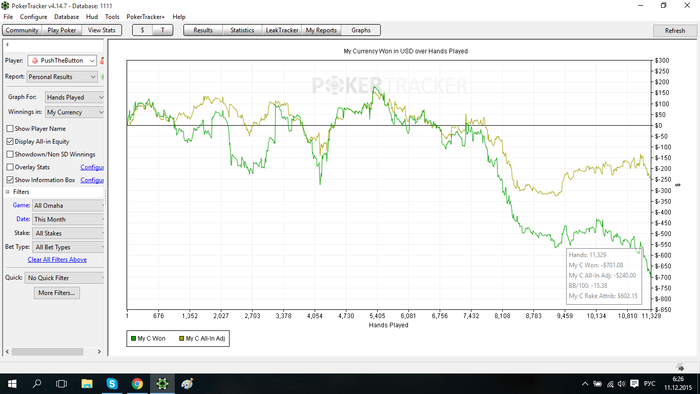The height and width of the screenshot is (394, 700).
Task: Open the Date filter dropdown
Action: (x=68, y=220)
